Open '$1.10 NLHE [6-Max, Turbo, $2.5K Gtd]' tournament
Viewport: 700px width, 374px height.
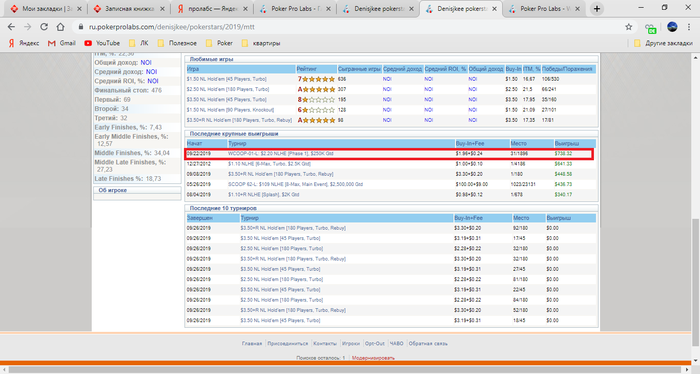(x=269, y=164)
